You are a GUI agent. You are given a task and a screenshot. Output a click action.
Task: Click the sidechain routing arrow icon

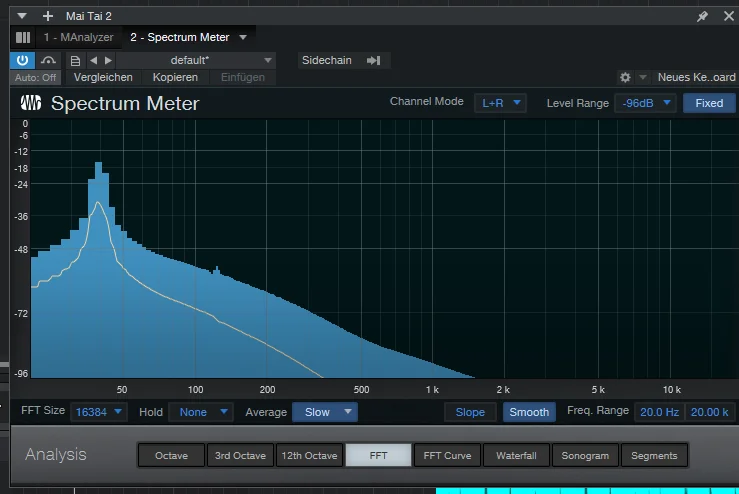point(374,60)
